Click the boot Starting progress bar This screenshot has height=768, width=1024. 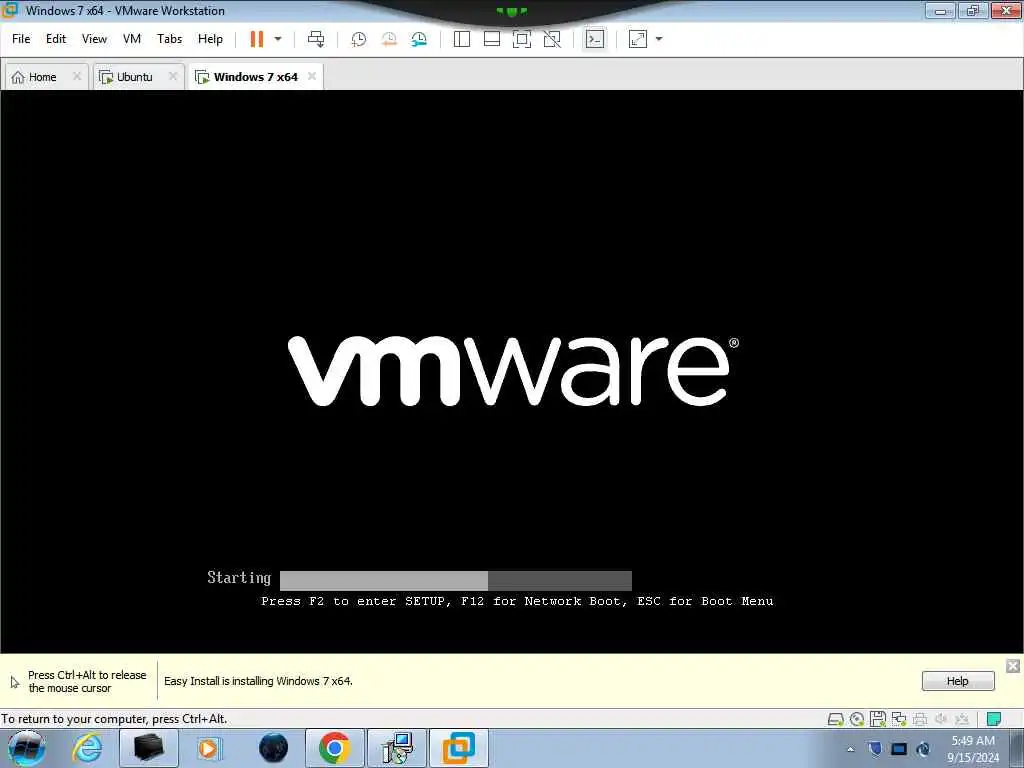pos(456,581)
